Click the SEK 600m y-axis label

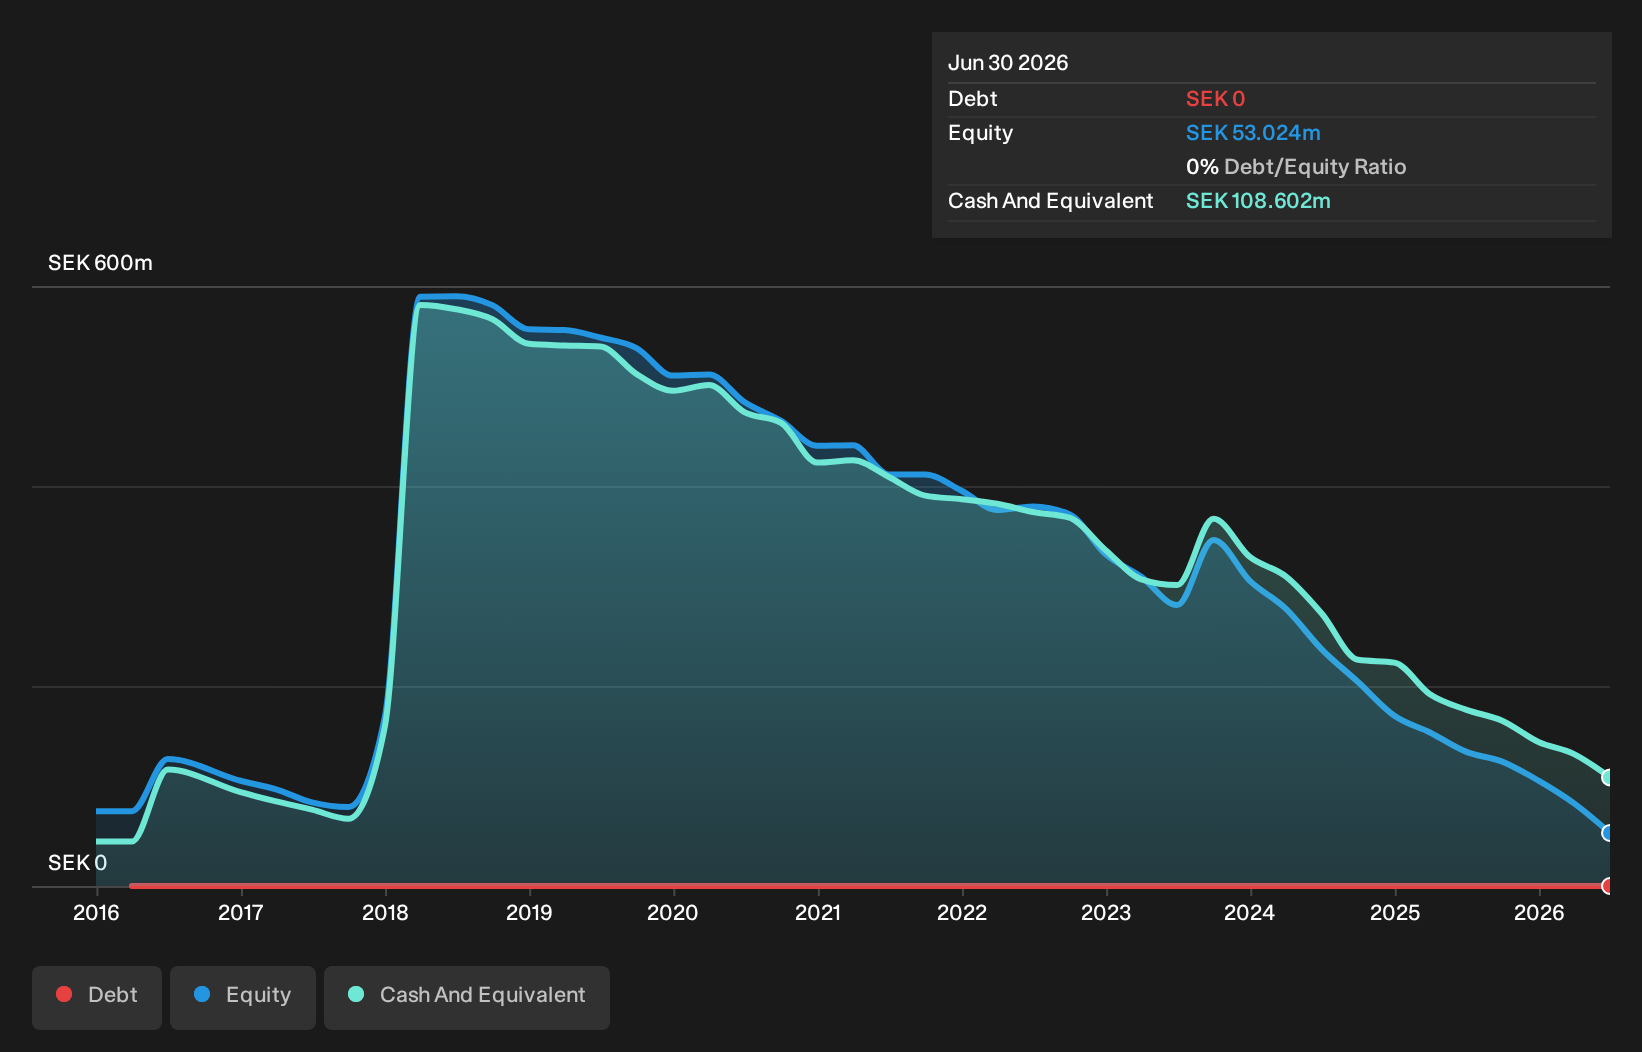click(100, 263)
